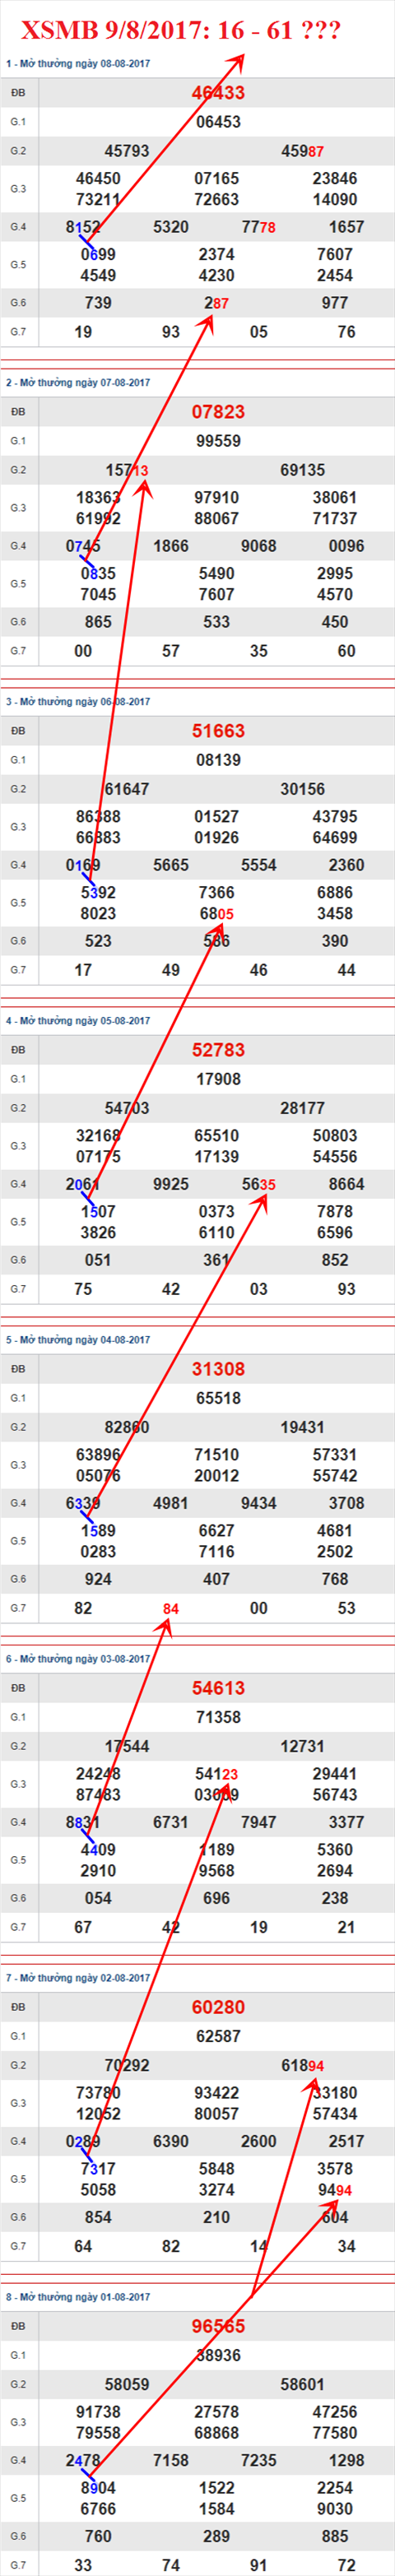Click the red G.7 result 84

[x=171, y=1609]
